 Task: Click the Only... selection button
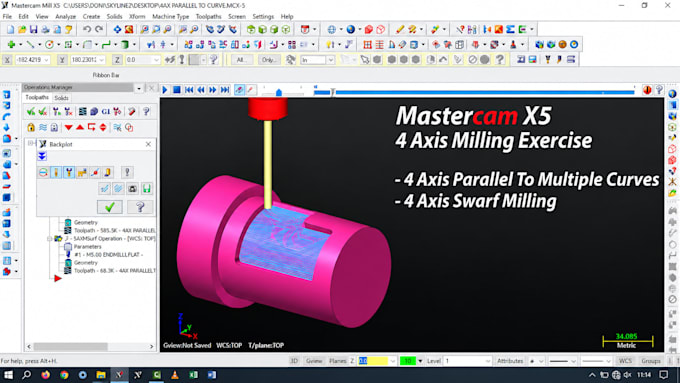[x=269, y=60]
